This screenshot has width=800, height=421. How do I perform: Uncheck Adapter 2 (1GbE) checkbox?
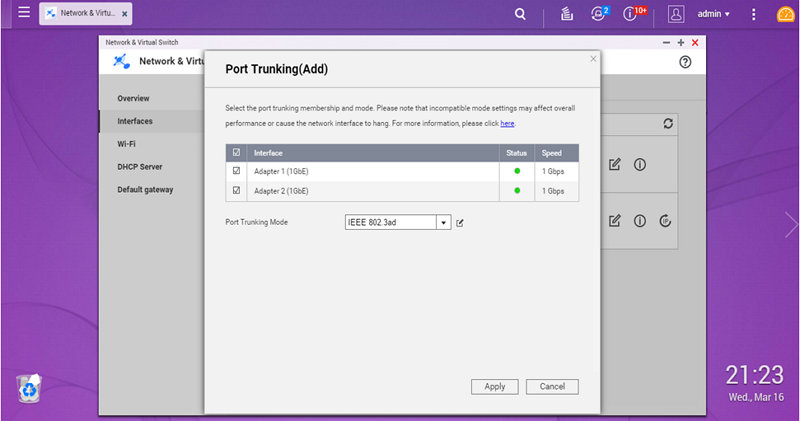(x=236, y=190)
